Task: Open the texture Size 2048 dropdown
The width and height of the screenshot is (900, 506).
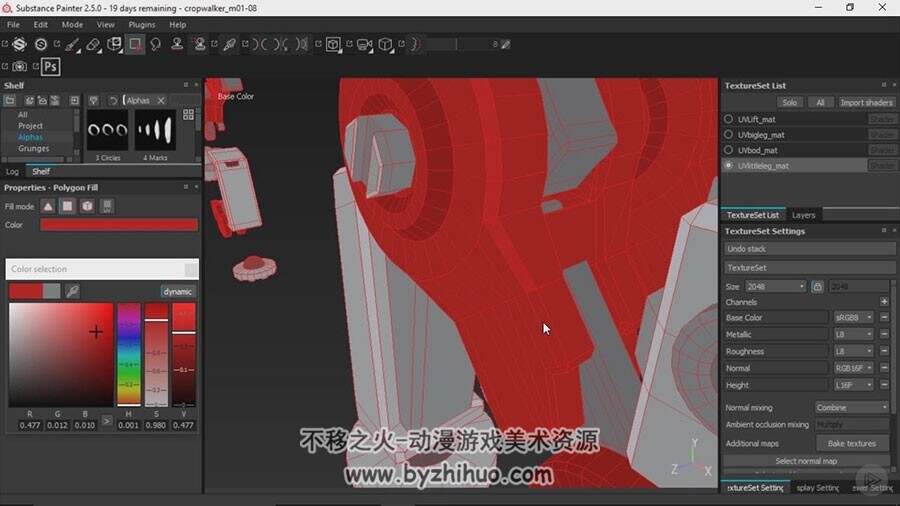Action: [775, 286]
